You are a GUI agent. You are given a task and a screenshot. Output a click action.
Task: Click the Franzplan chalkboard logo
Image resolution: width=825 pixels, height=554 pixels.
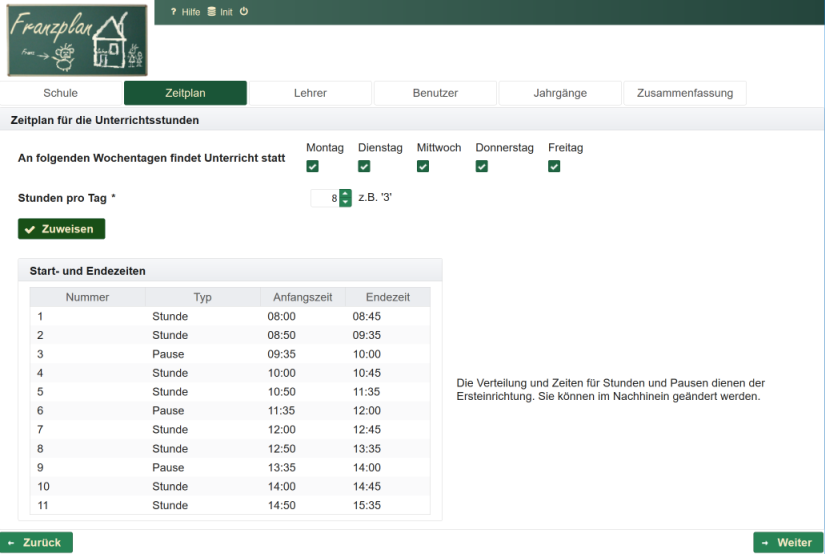pyautogui.click(x=76, y=39)
